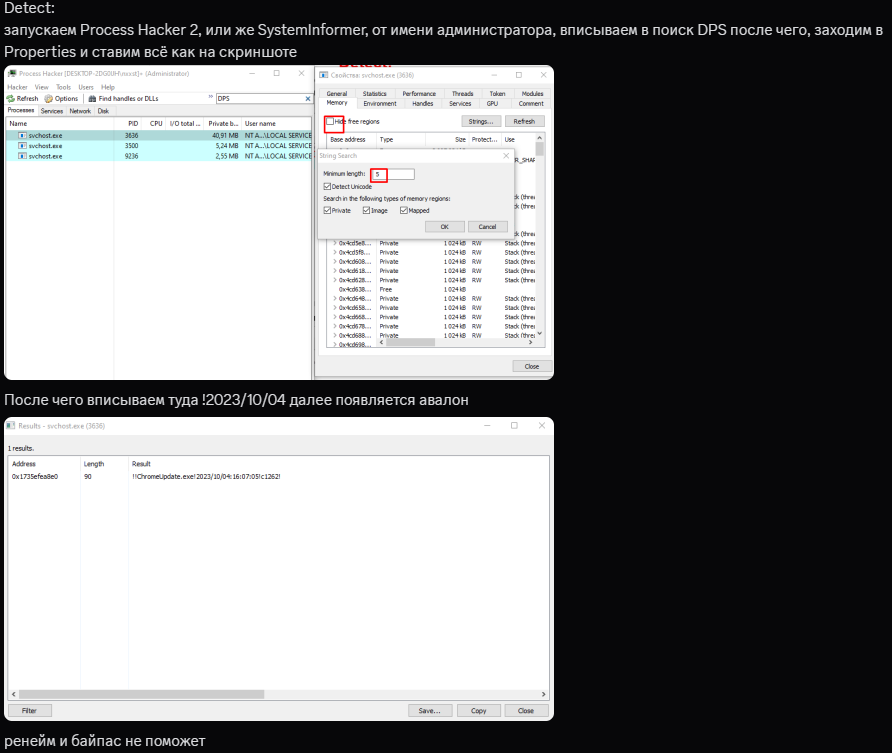892x753 pixels.
Task: Close the String Search dialog with X
Action: tap(506, 155)
